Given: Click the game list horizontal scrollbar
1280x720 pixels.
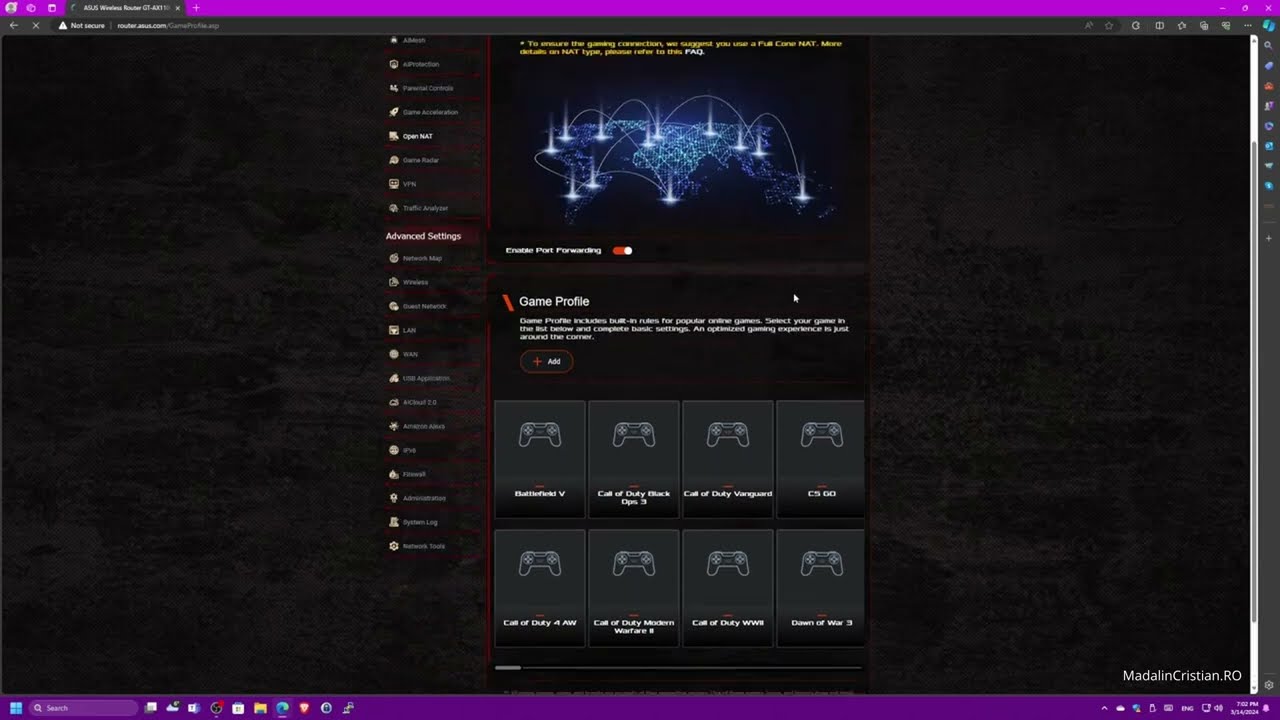Looking at the screenshot, I should 508,667.
